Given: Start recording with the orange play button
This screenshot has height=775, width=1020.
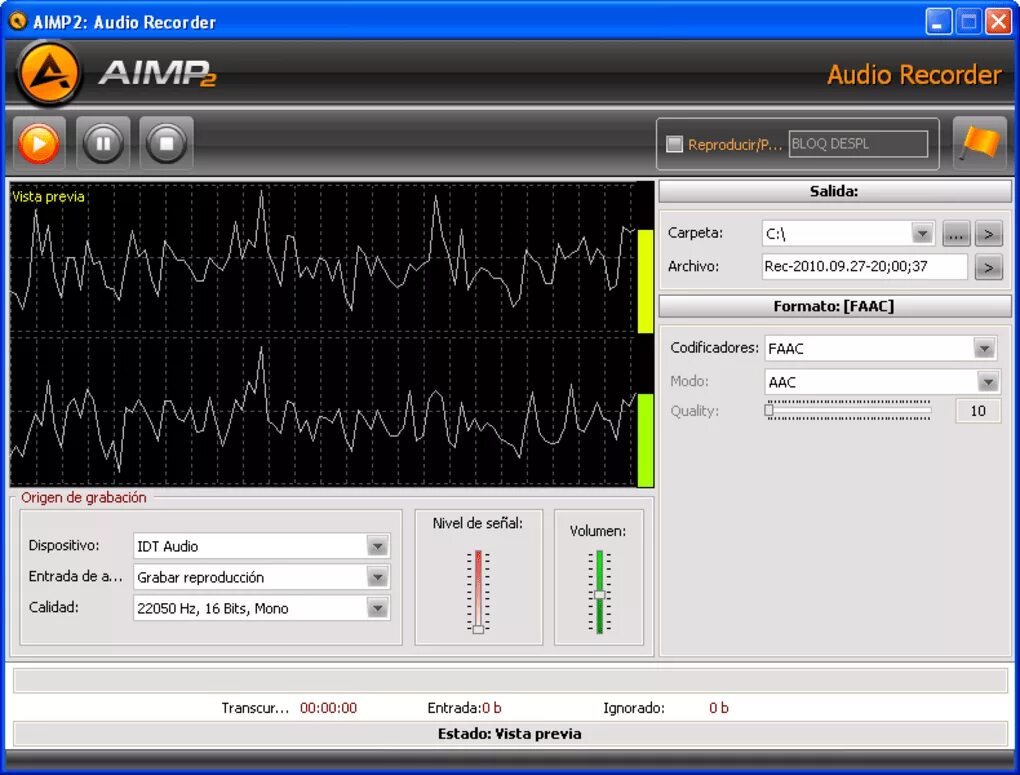Looking at the screenshot, I should coord(38,143).
